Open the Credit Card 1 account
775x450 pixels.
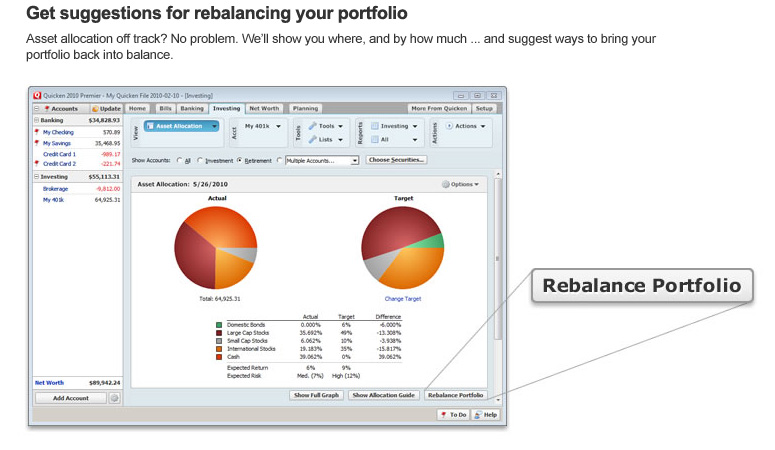(x=59, y=154)
